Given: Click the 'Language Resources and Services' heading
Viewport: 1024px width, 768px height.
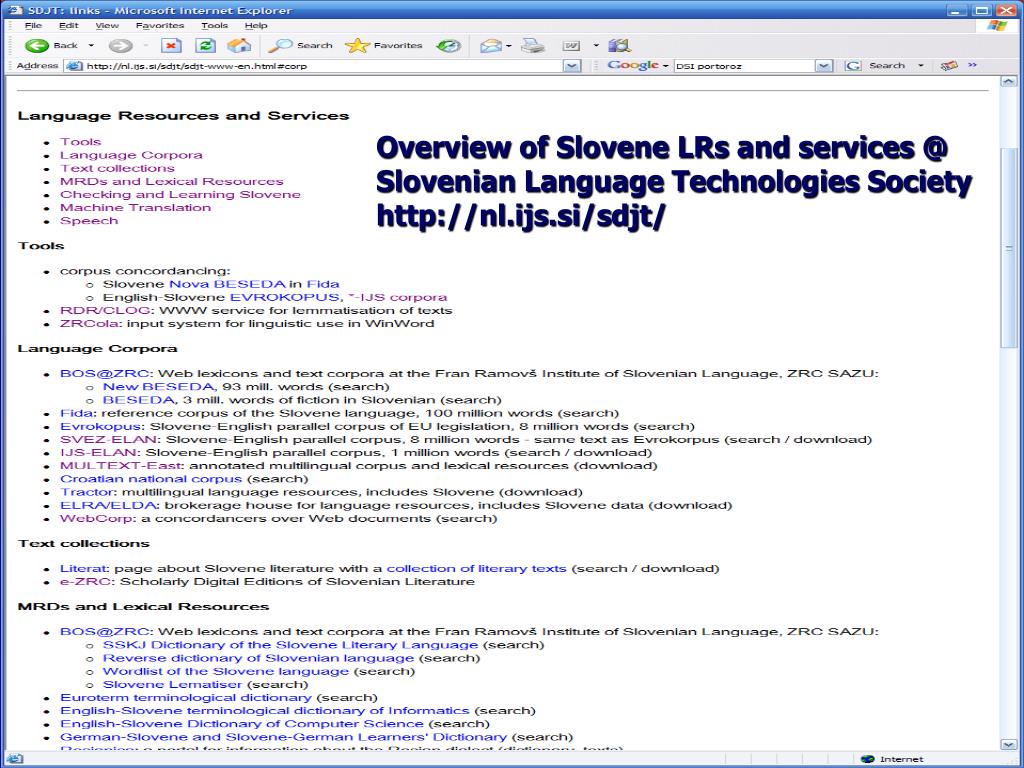Looking at the screenshot, I should point(184,116).
